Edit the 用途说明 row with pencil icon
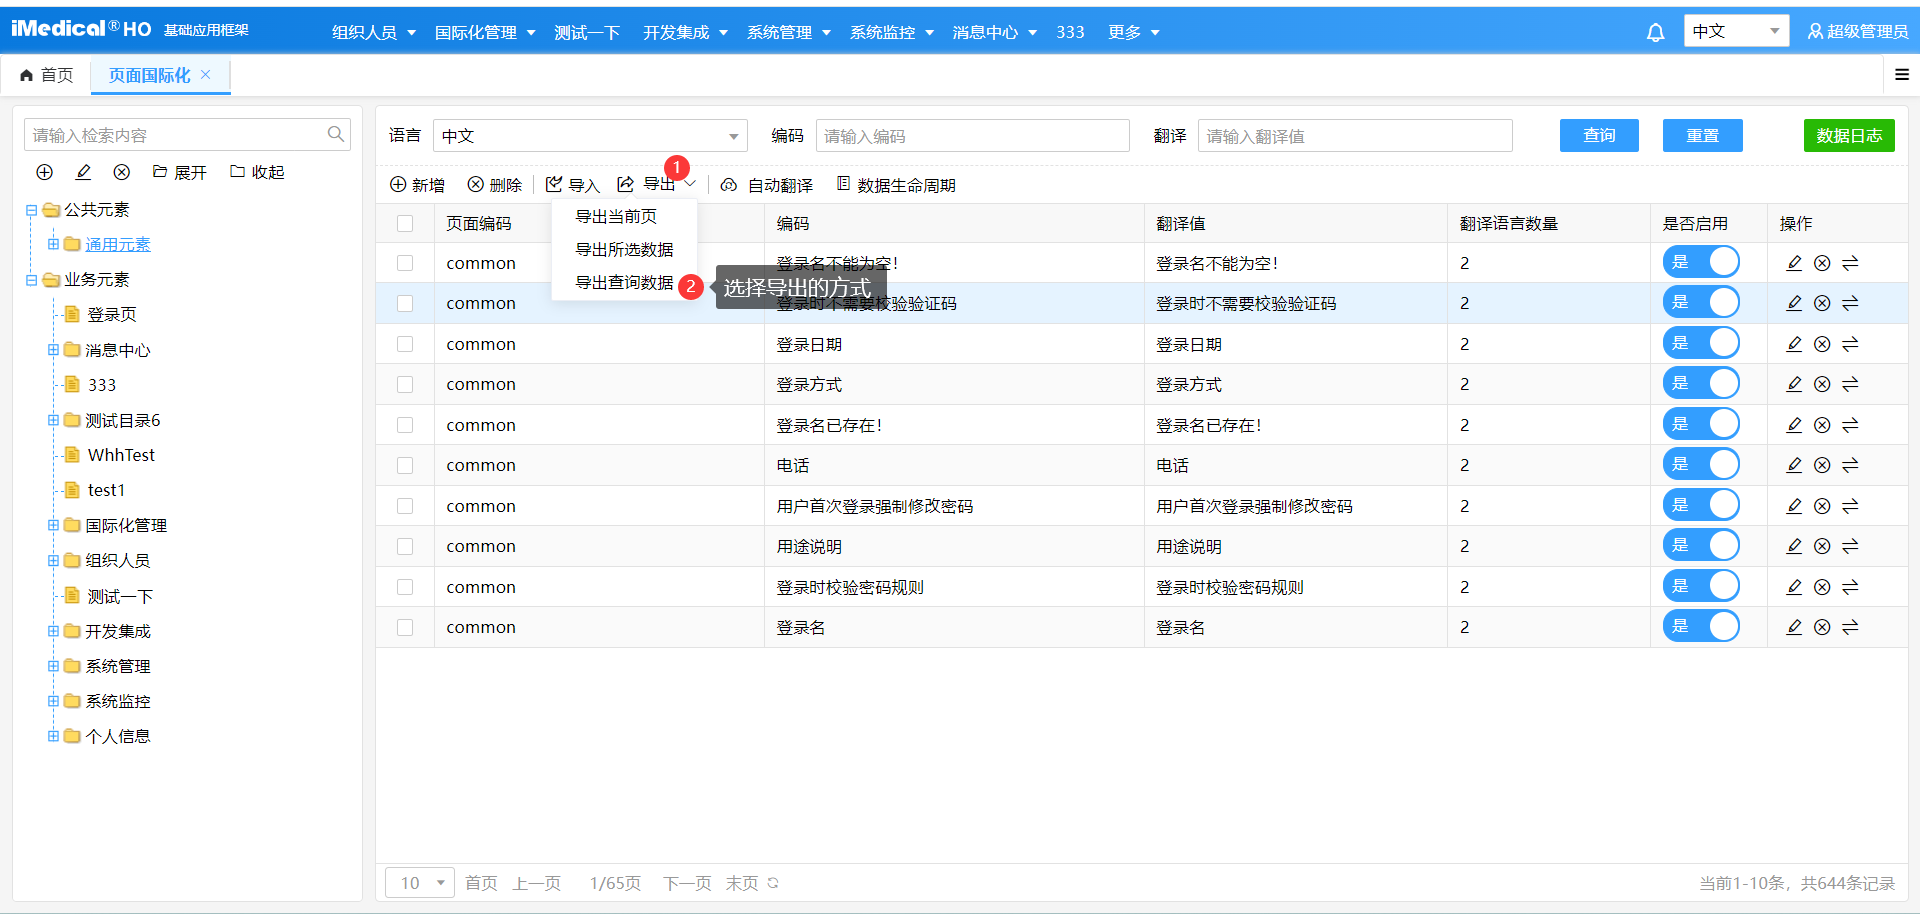 click(1794, 546)
